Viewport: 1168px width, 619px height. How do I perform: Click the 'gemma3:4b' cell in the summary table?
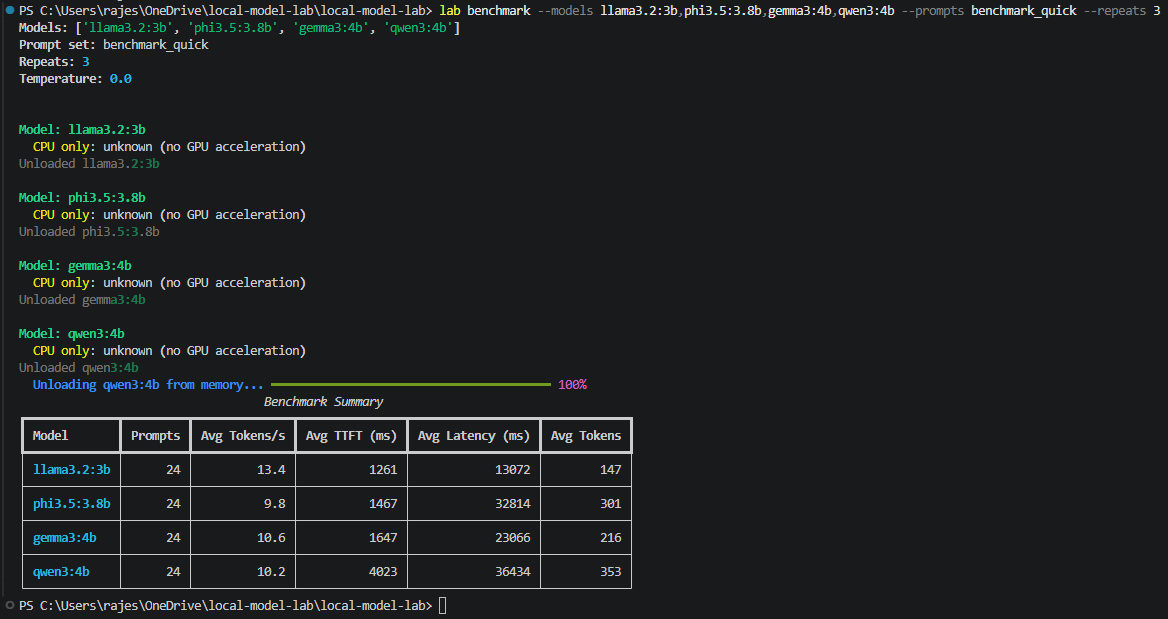click(65, 538)
